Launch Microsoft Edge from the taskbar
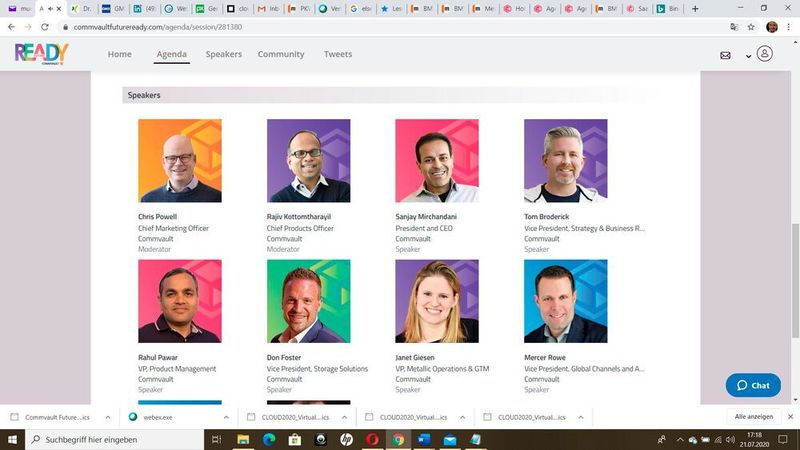 (269, 439)
